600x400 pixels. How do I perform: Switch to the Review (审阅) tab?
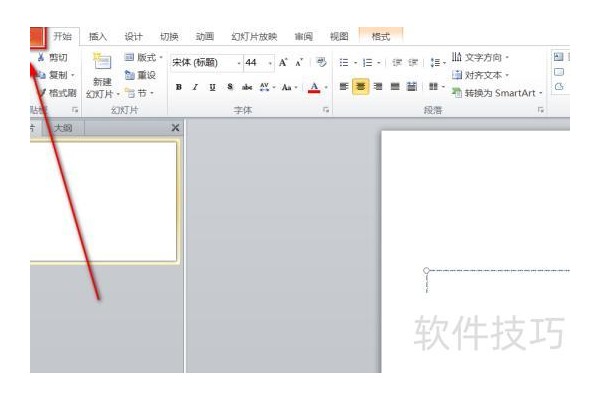pos(303,36)
